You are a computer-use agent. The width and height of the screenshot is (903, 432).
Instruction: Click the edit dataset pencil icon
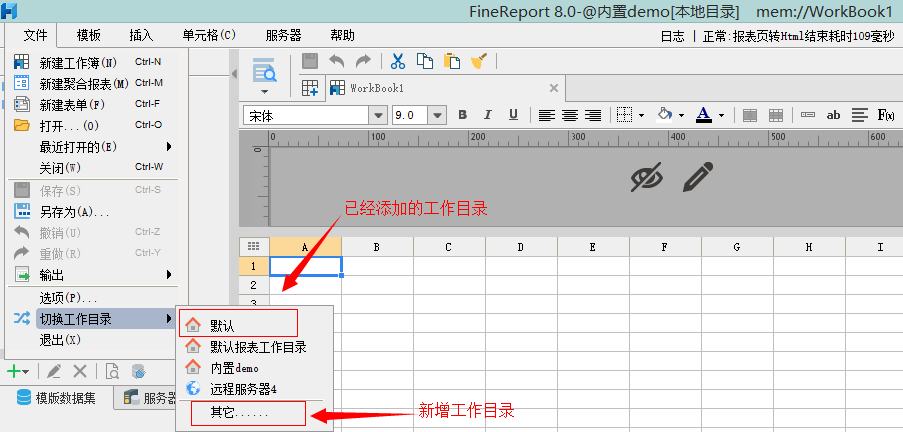[x=54, y=372]
